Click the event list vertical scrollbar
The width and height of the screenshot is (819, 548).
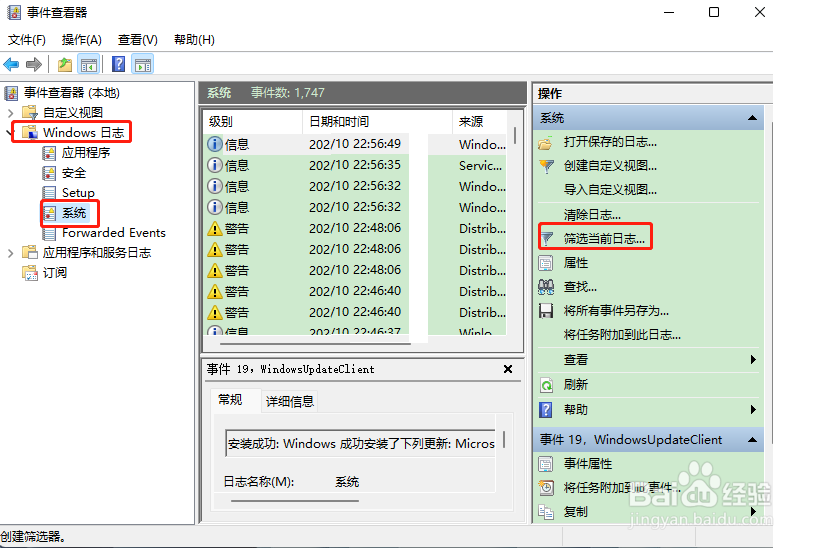(x=515, y=135)
